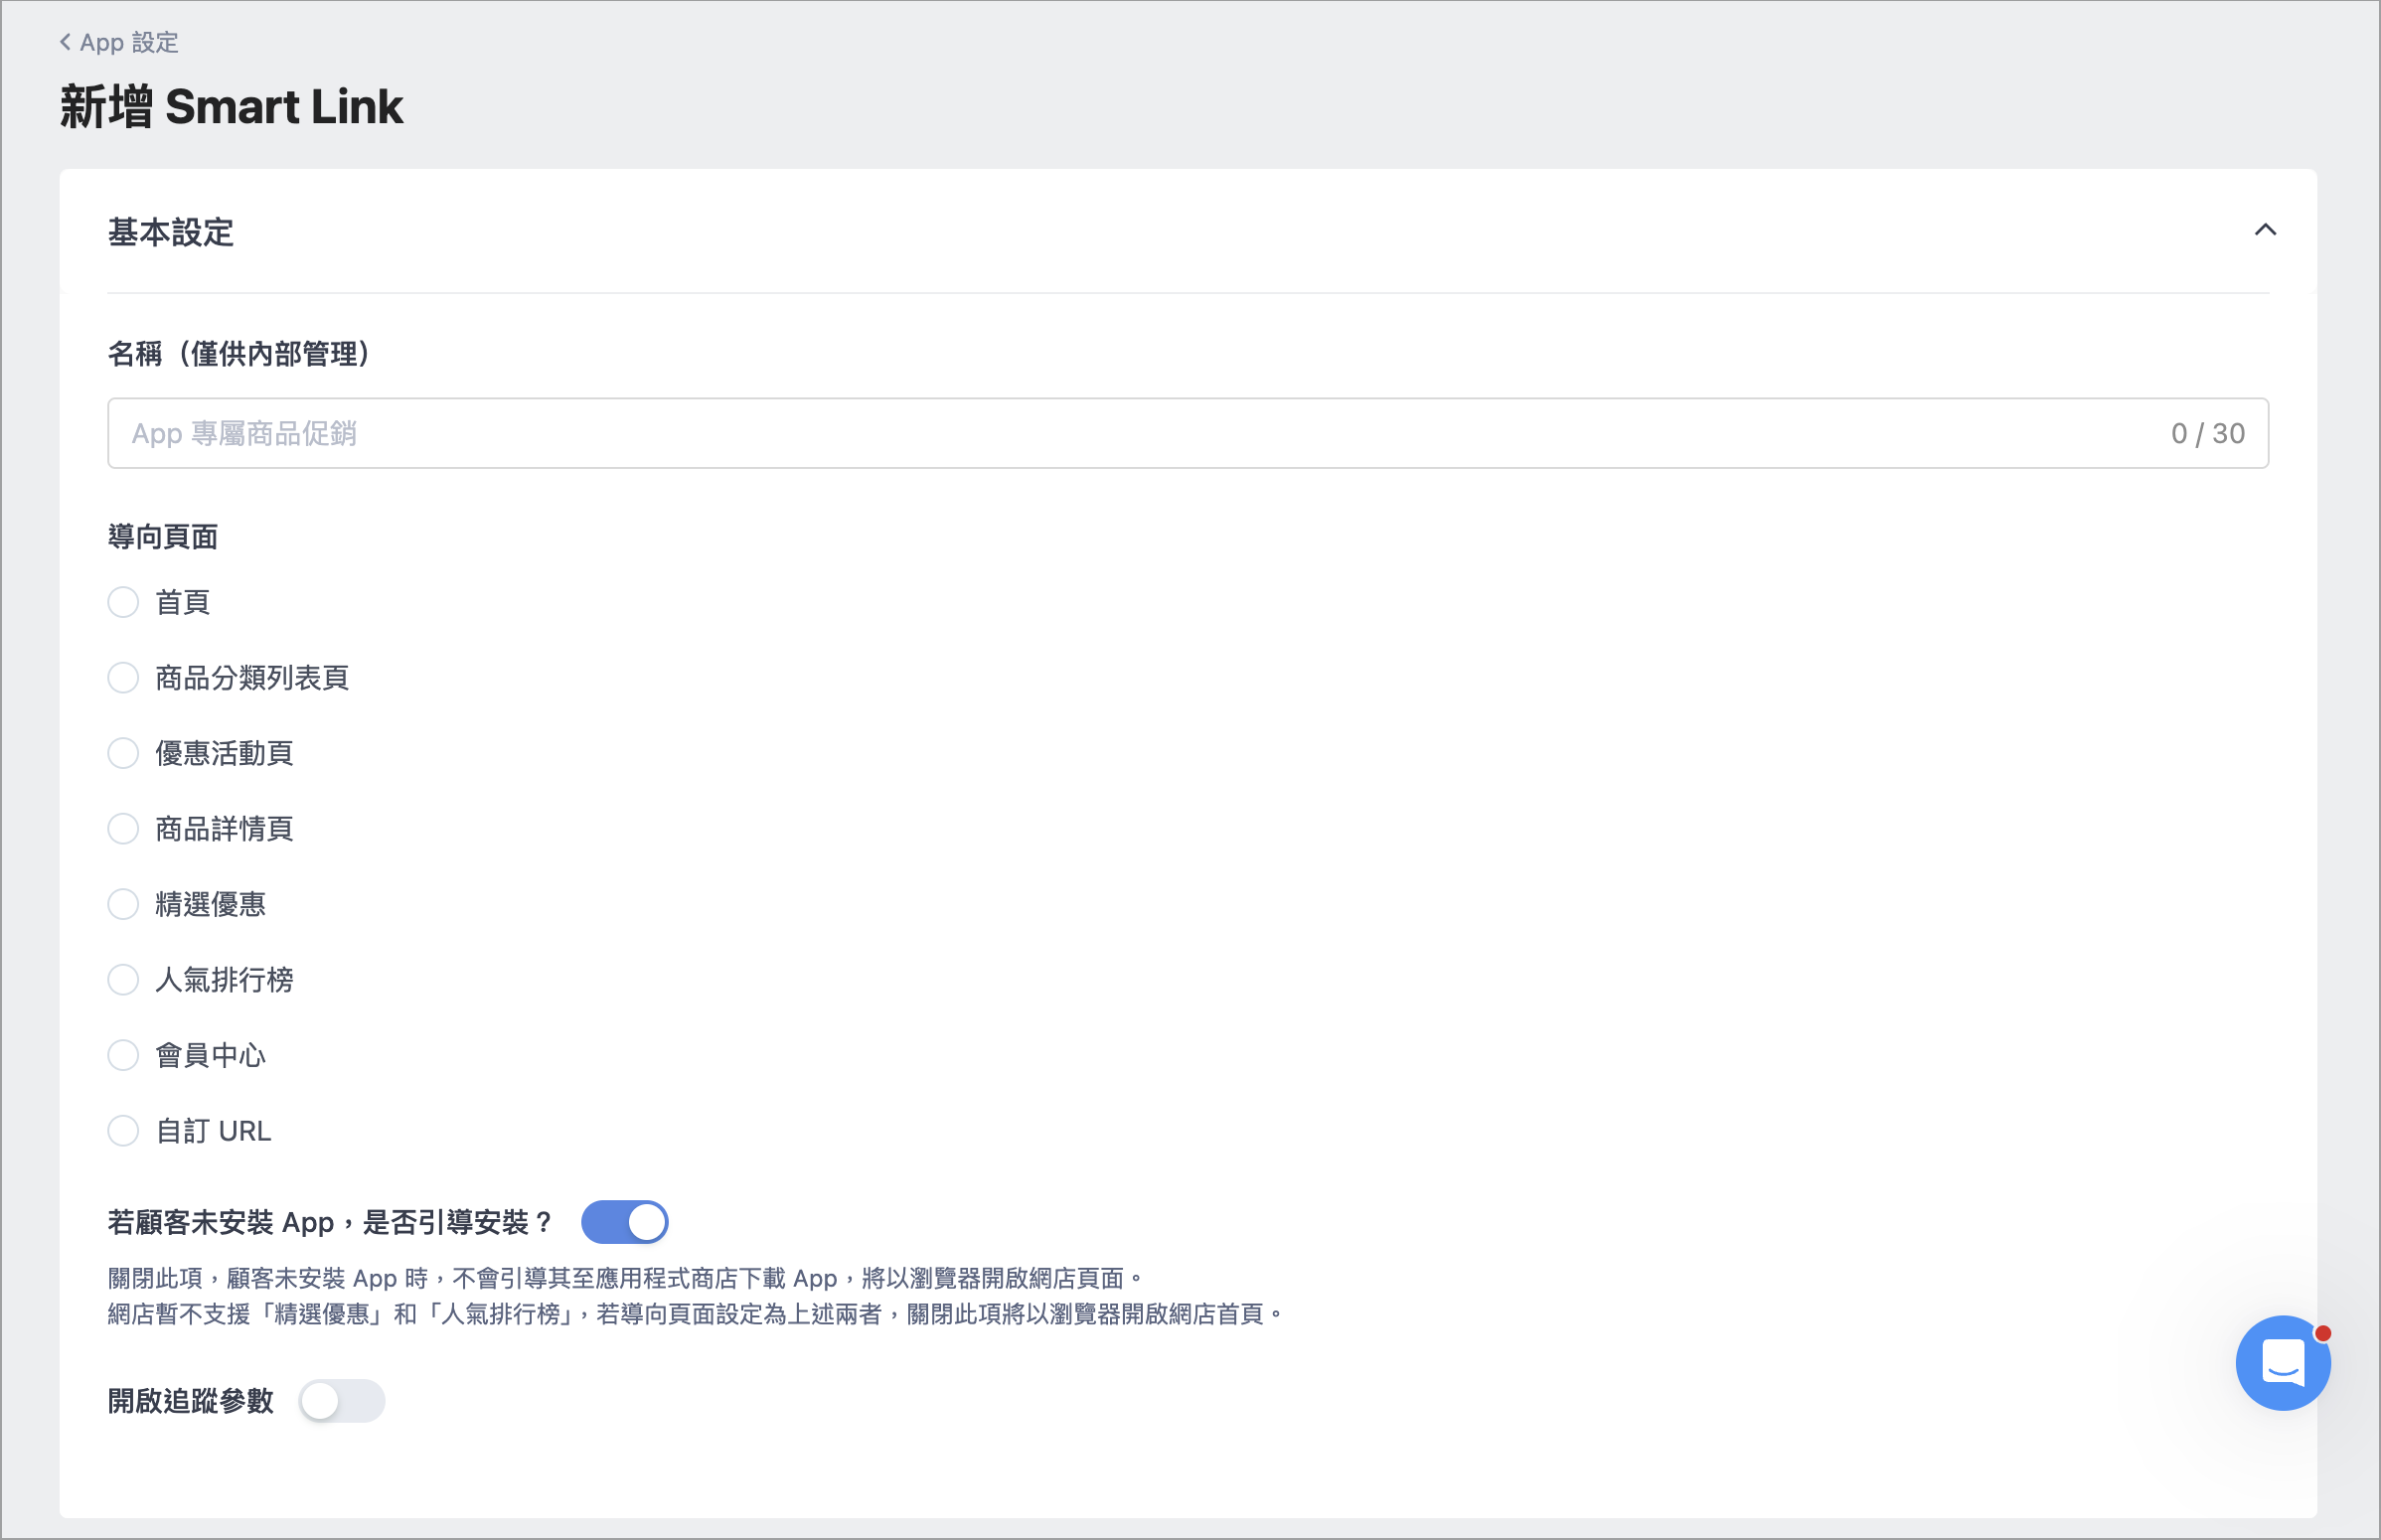Click the 導向頁面 label
Viewport: 2381px width, 1540px height.
coord(163,537)
